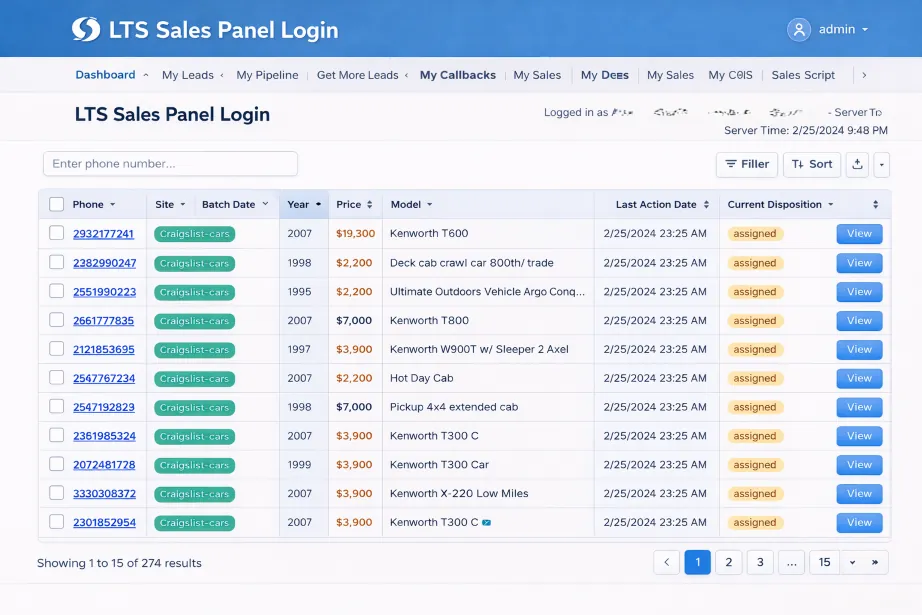Click the Craigslist-cars tag for 2382990247

click(x=195, y=263)
